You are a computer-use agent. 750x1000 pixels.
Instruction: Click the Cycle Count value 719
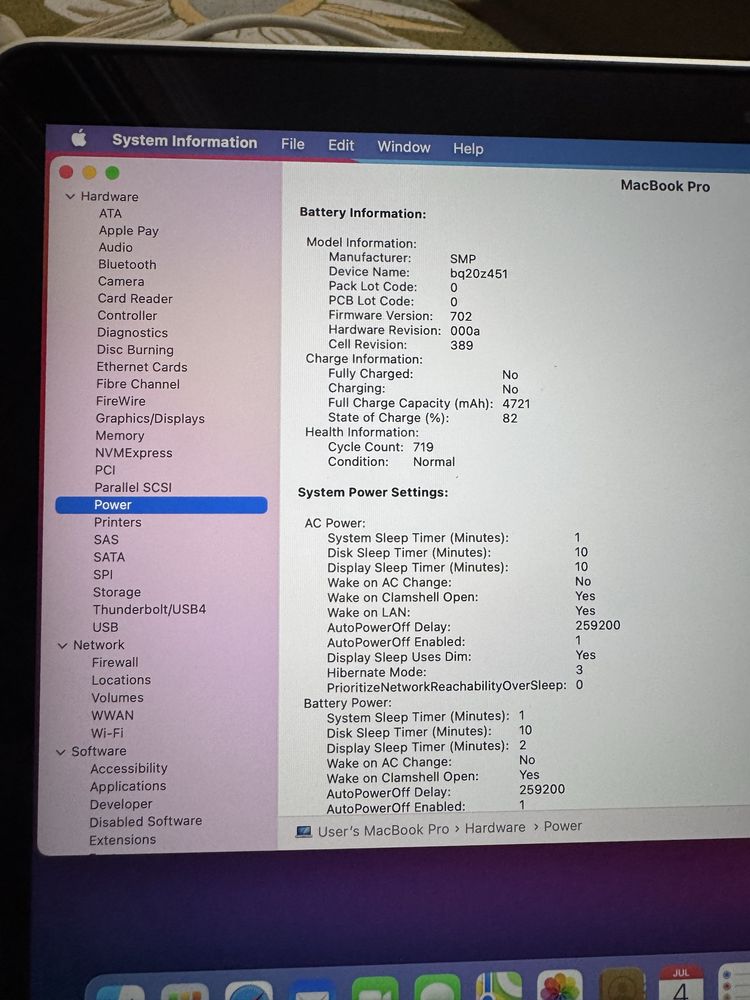423,448
